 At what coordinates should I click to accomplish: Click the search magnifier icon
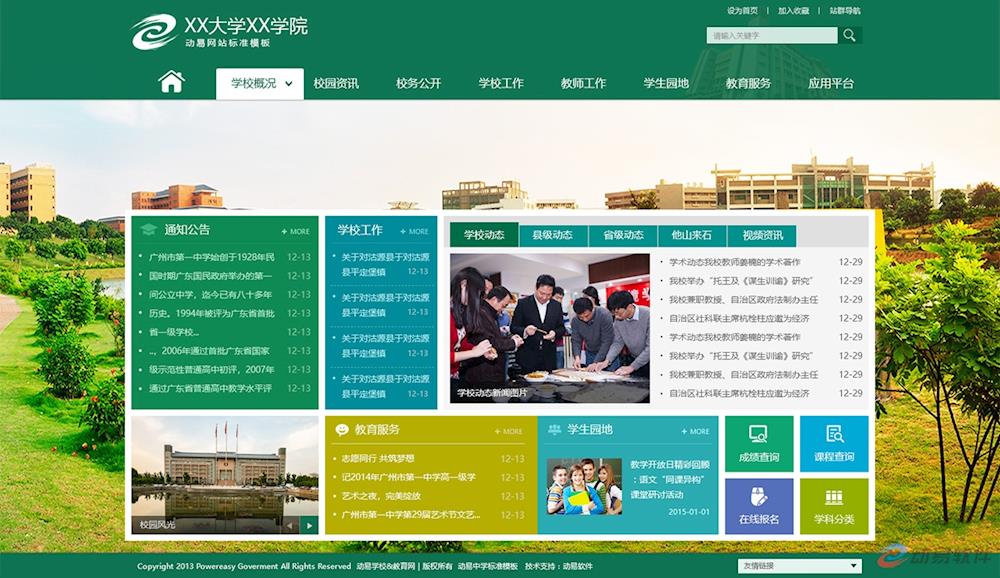849,36
